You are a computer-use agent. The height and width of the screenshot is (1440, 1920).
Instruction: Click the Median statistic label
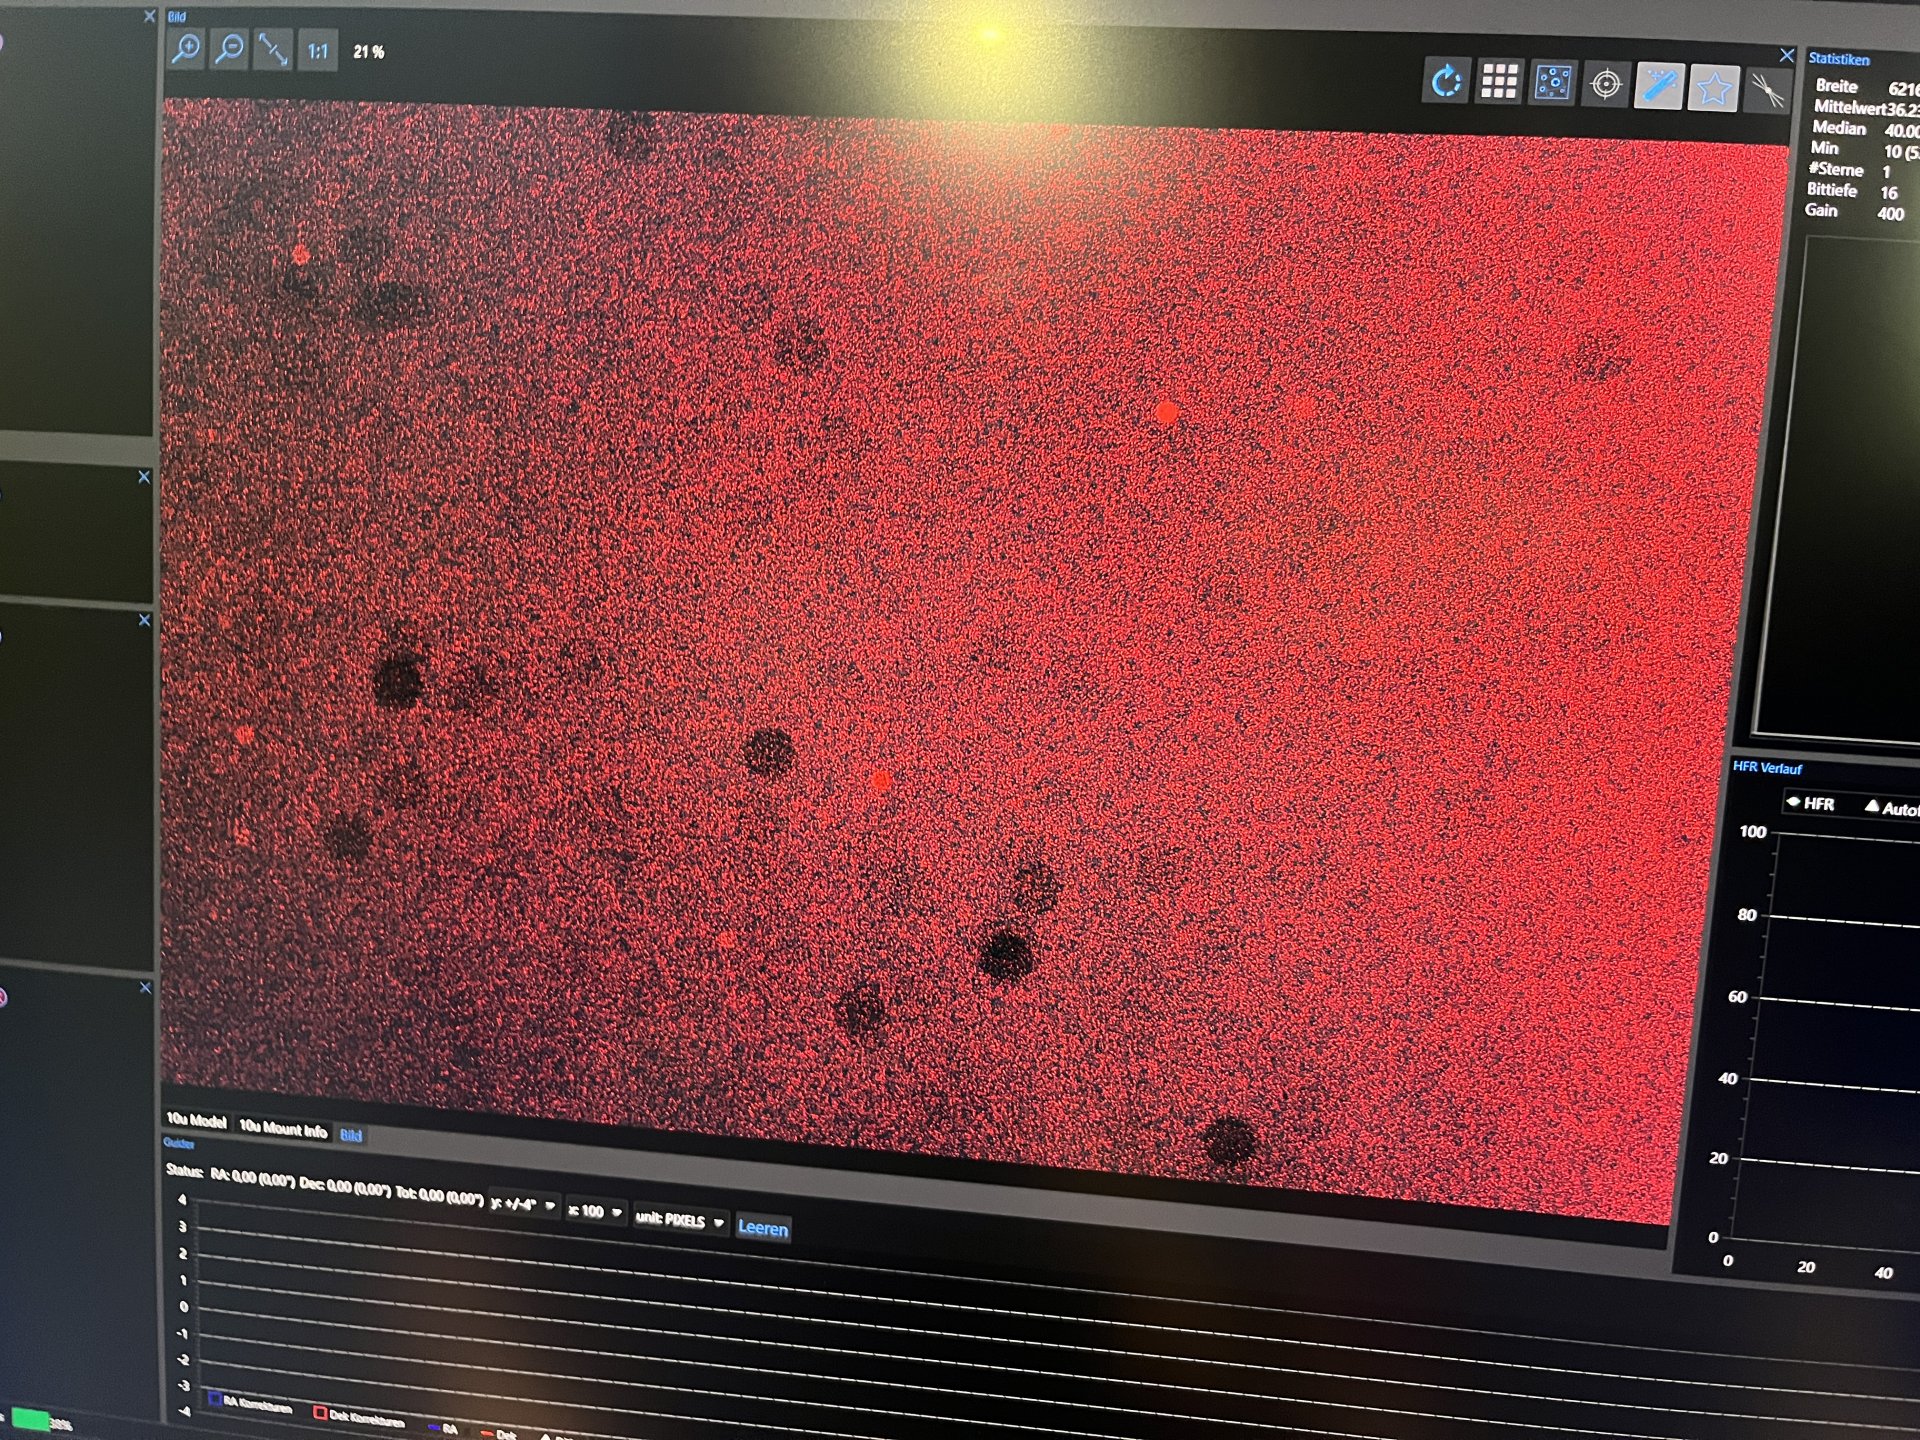(1839, 128)
